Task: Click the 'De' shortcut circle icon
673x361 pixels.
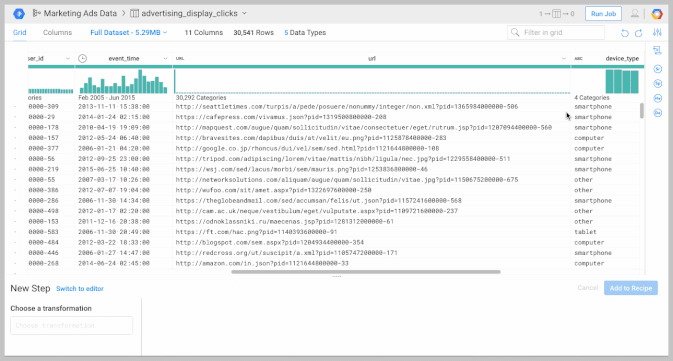Action: (x=658, y=113)
